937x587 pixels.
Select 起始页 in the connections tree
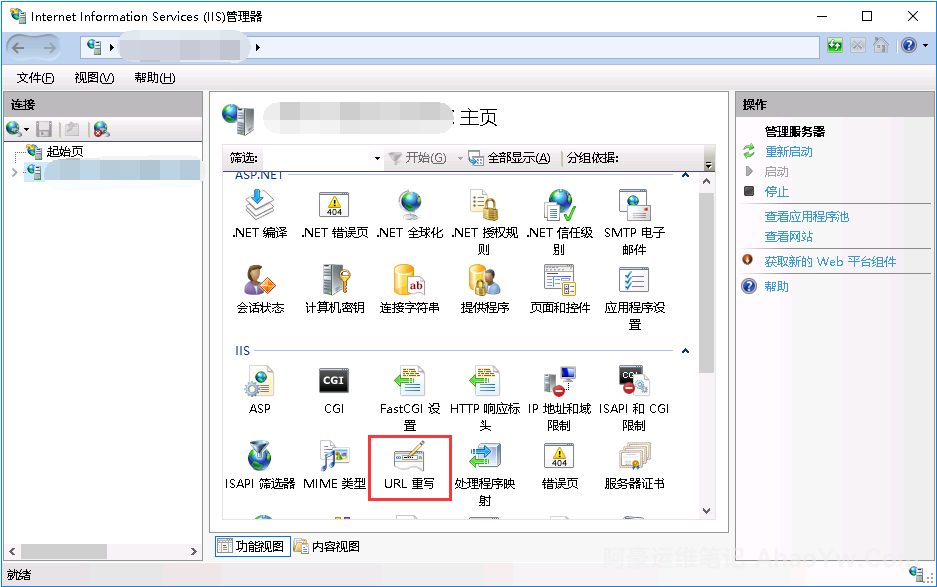click(x=64, y=152)
